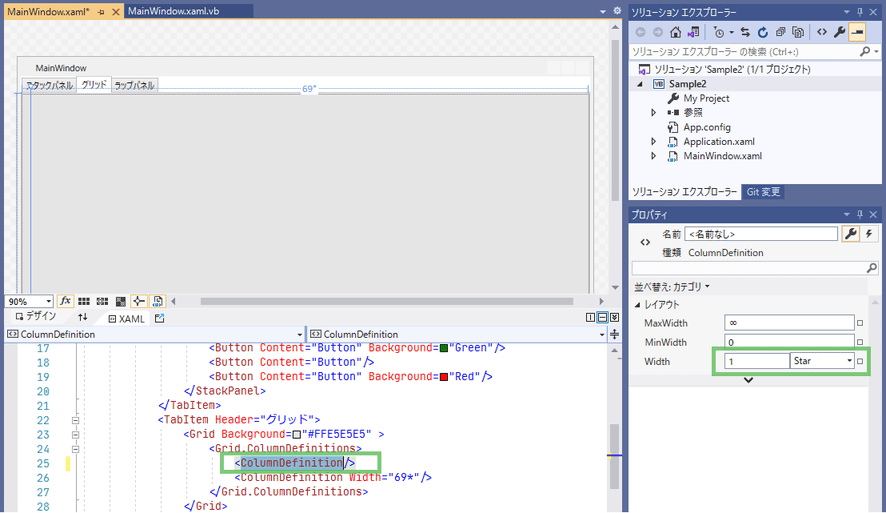Screen dimensions: 886x513
Task: Toggle the fx effects button in designer
Action: click(66, 301)
